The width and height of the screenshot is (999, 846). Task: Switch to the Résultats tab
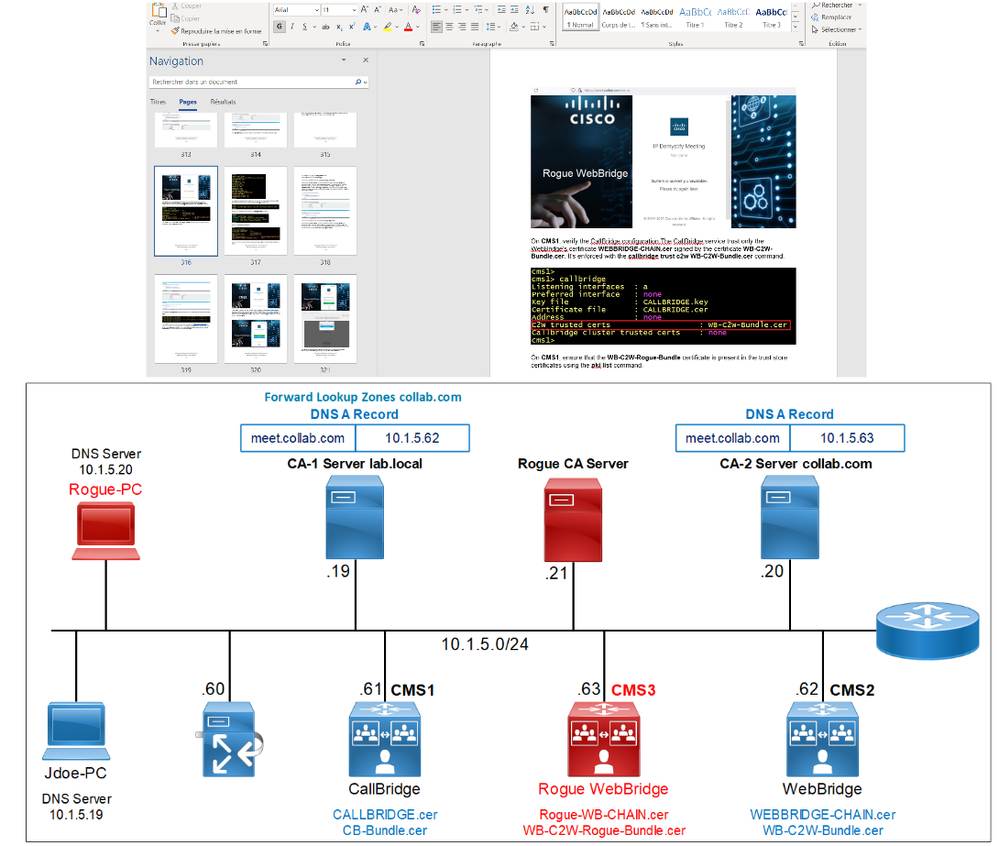coord(223,102)
